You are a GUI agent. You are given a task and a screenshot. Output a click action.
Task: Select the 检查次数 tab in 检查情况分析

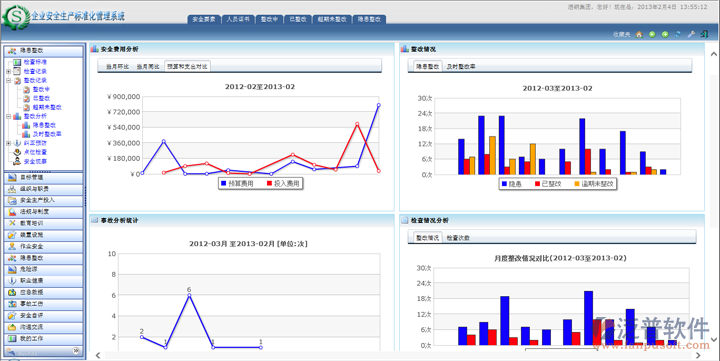(458, 238)
